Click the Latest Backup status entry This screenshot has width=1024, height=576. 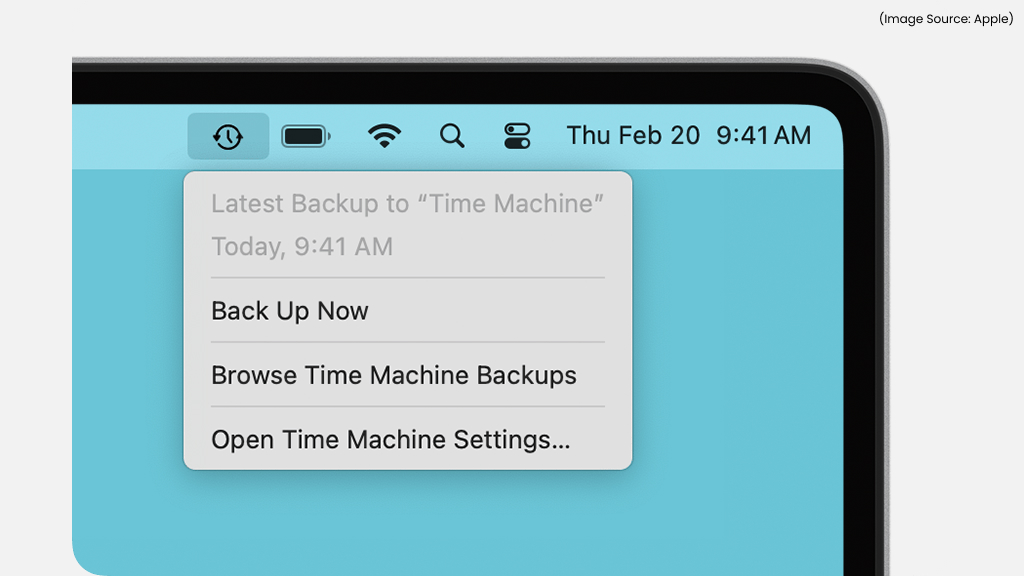(407, 203)
